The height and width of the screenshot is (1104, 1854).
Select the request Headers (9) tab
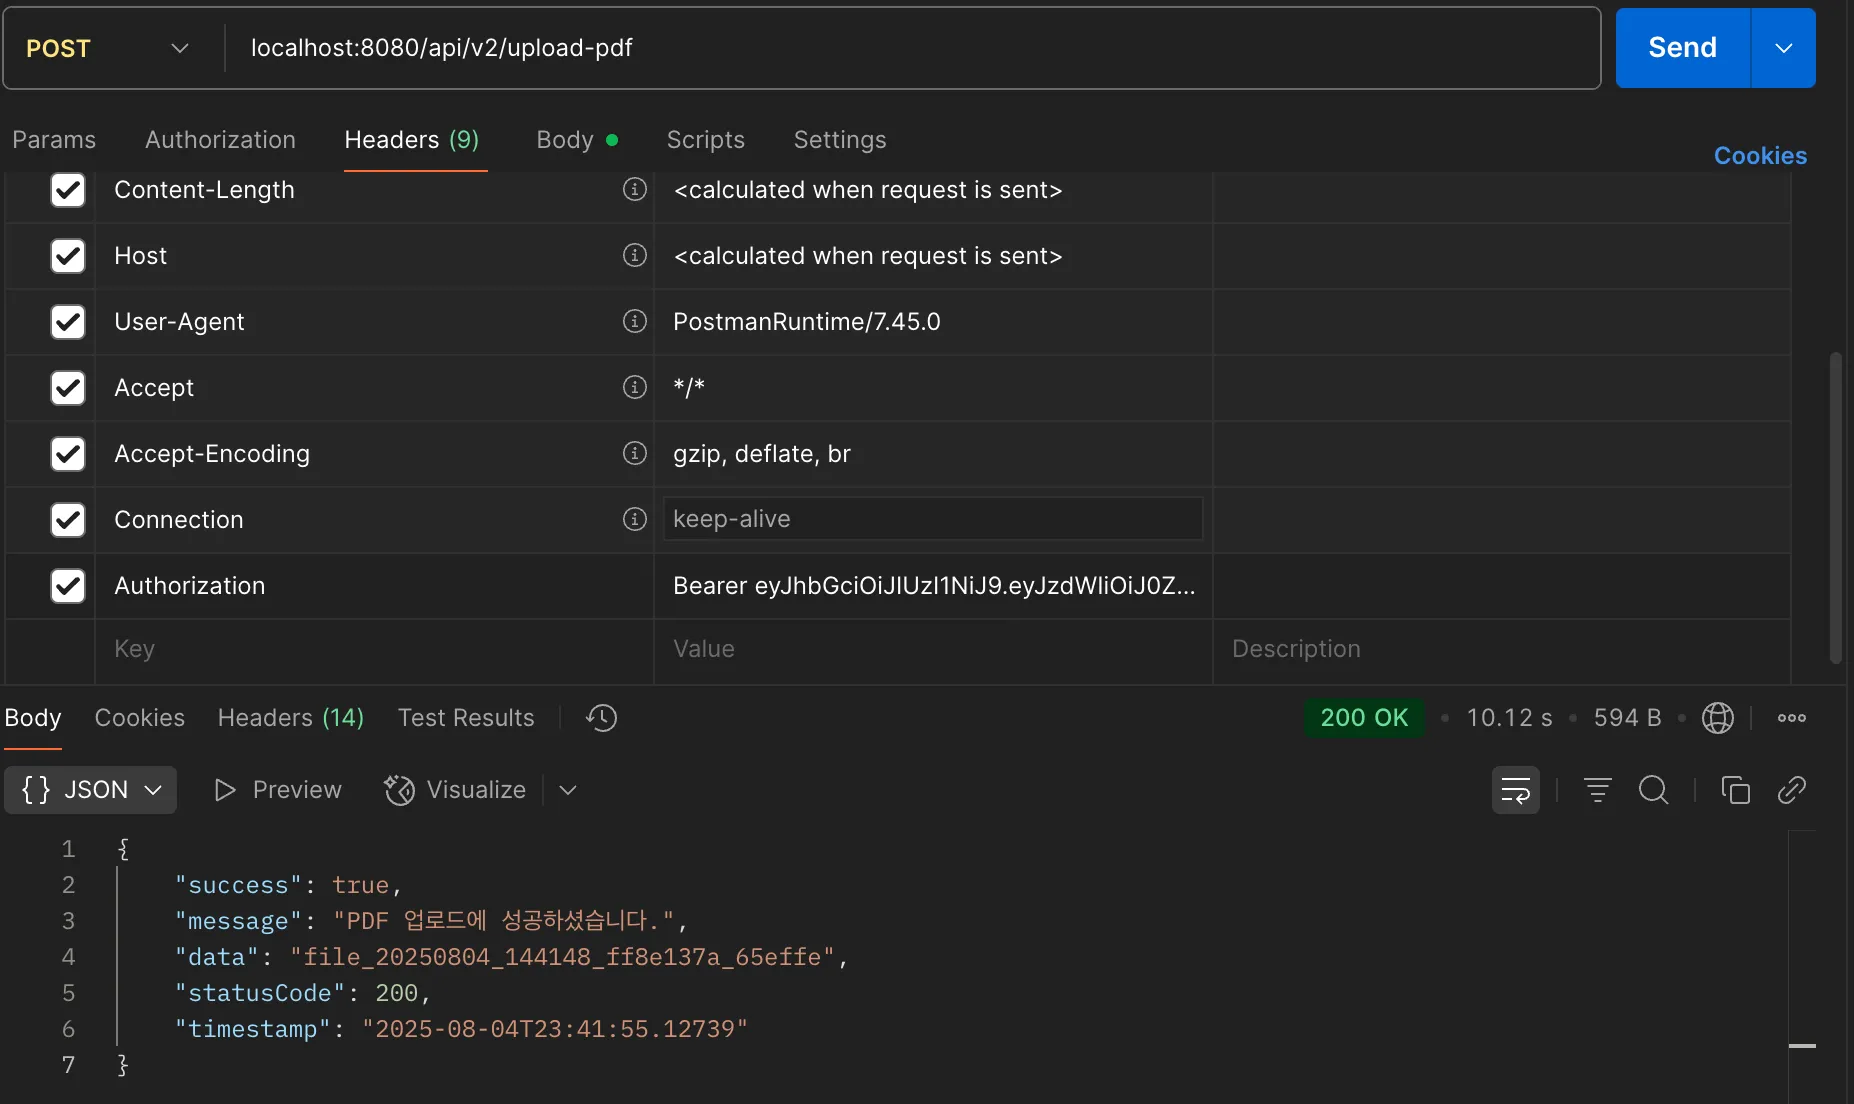pyautogui.click(x=412, y=140)
